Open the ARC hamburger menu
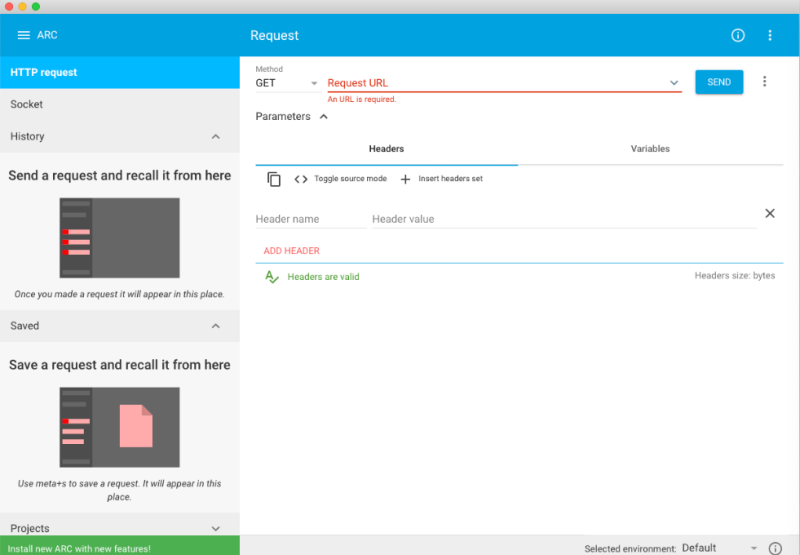The image size is (800, 555). 23,35
